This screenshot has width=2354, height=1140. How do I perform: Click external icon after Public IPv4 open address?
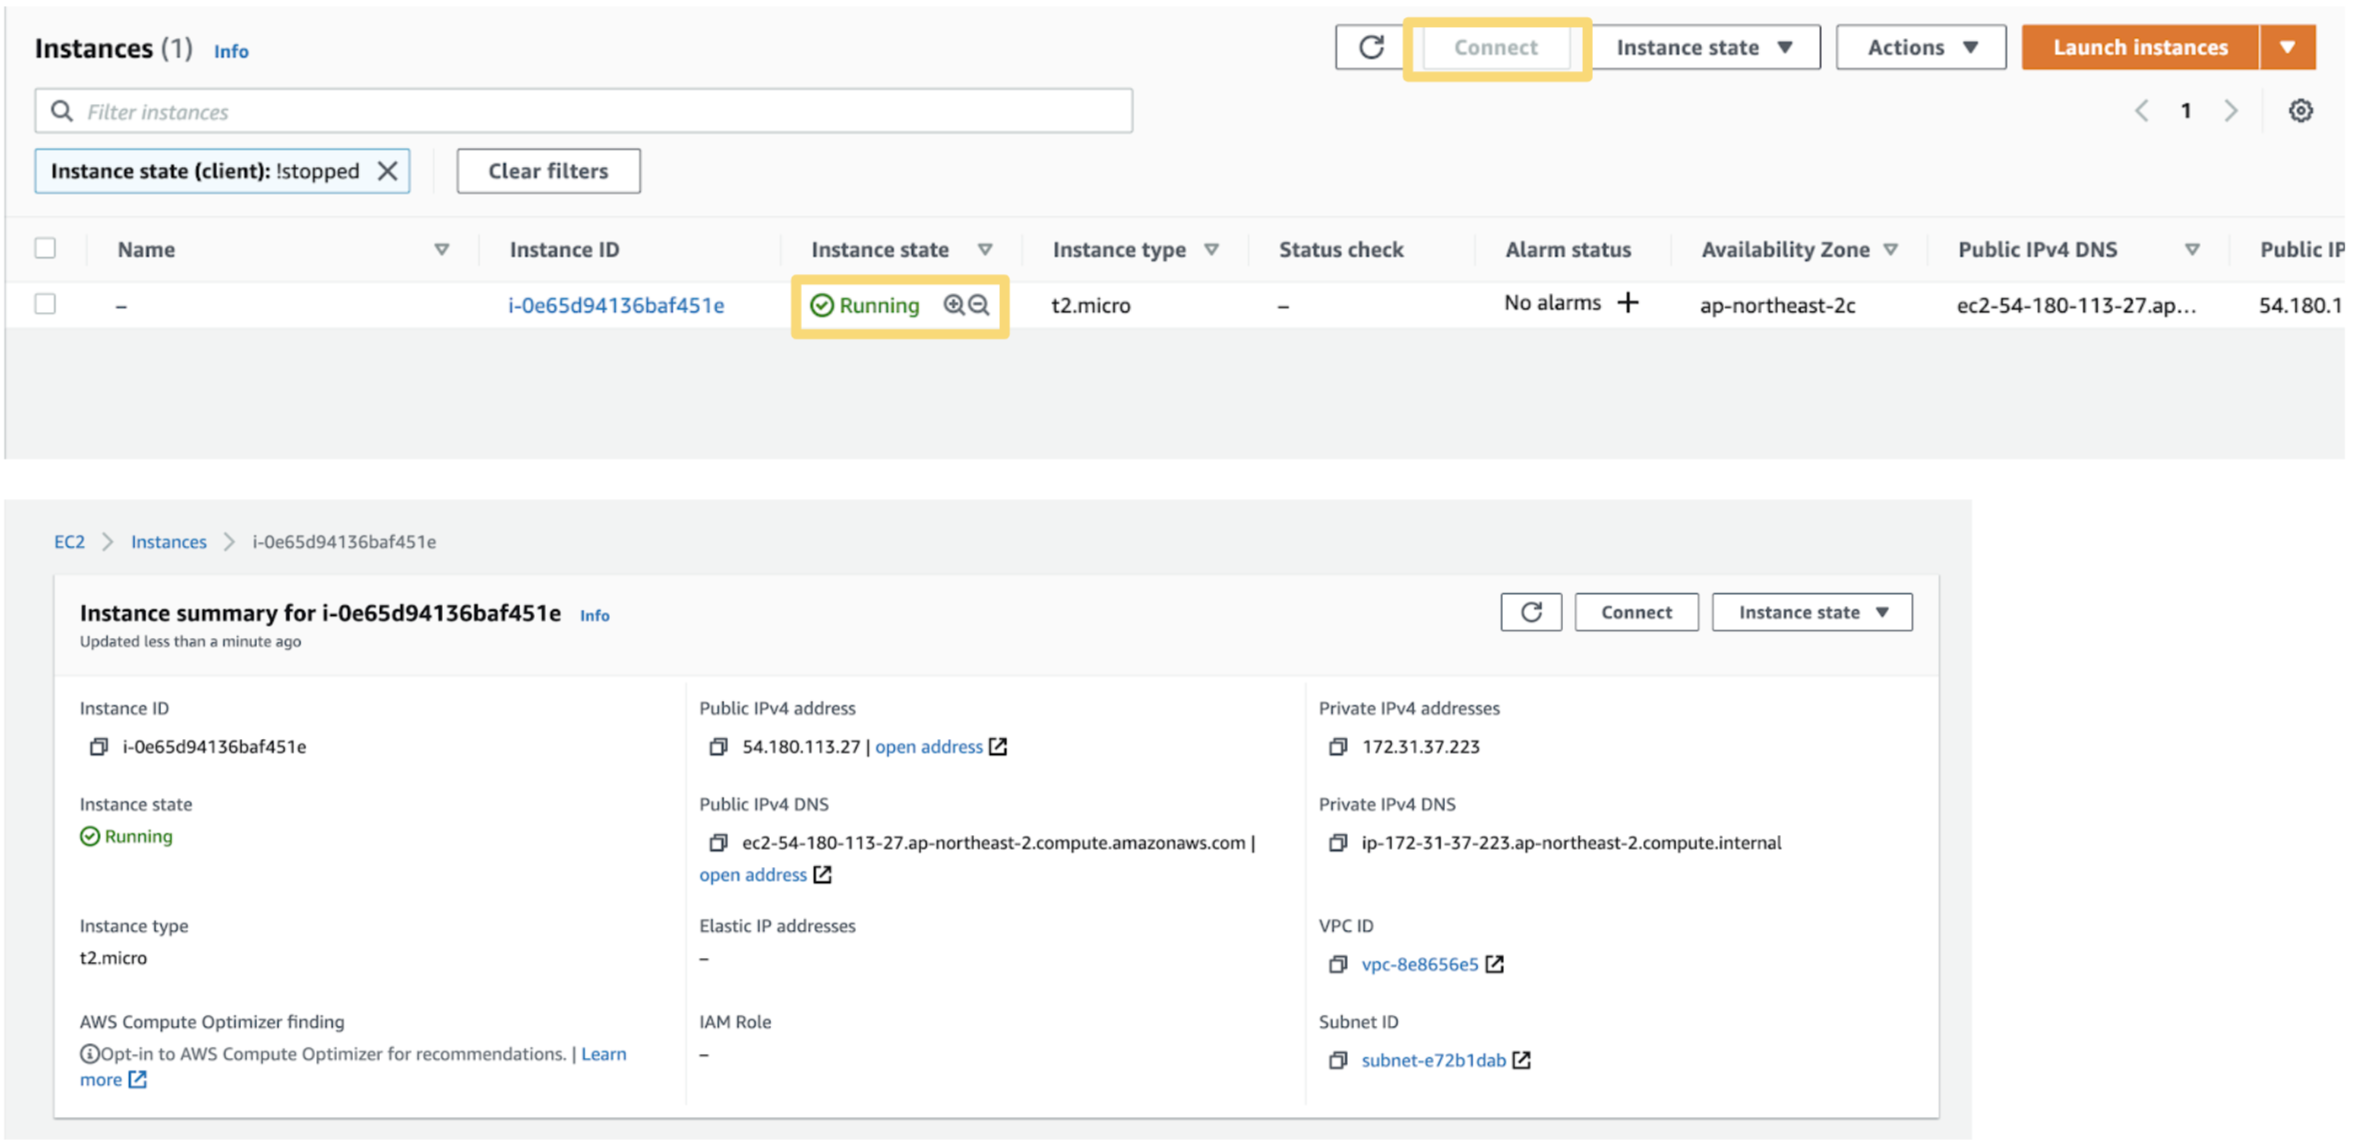(998, 747)
